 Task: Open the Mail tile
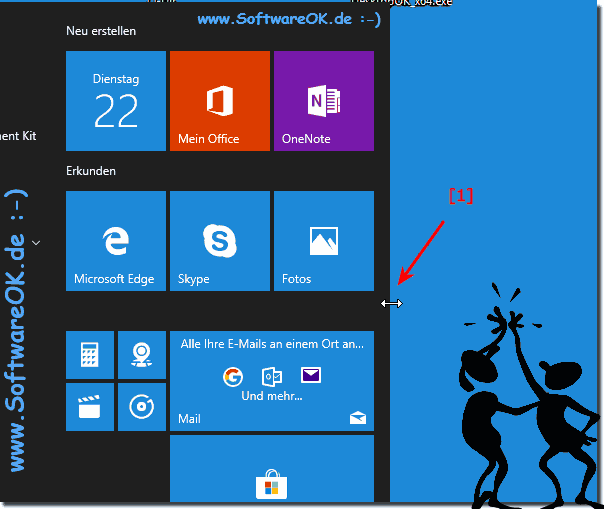pos(272,381)
